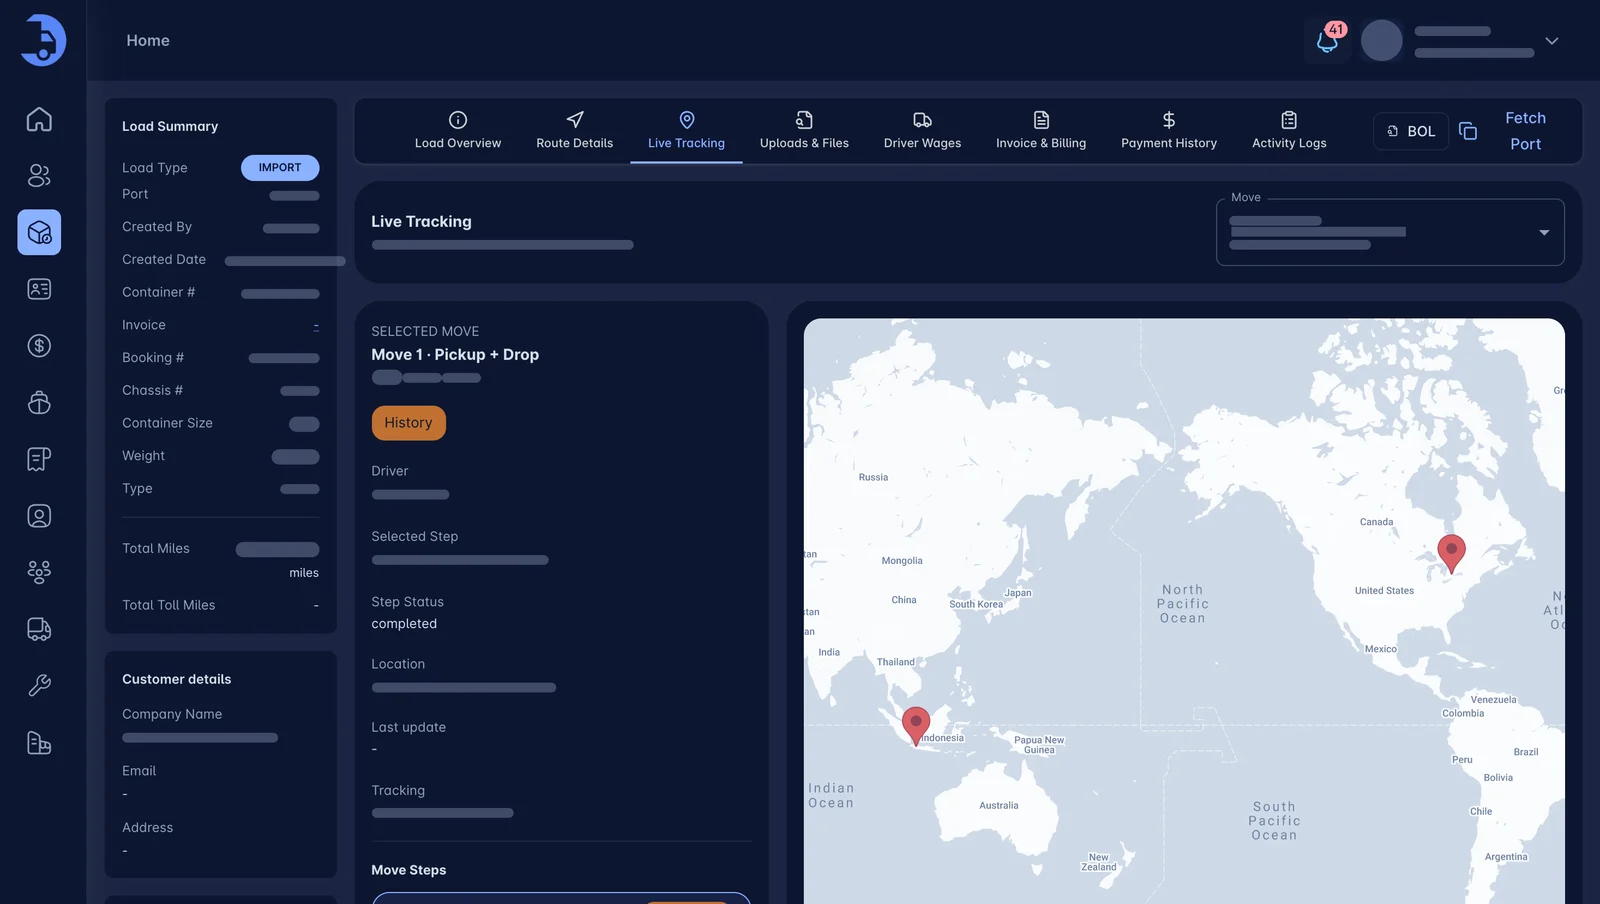Image resolution: width=1600 pixels, height=904 pixels.
Task: Click the Invoice dash link value
Action: pos(316,326)
